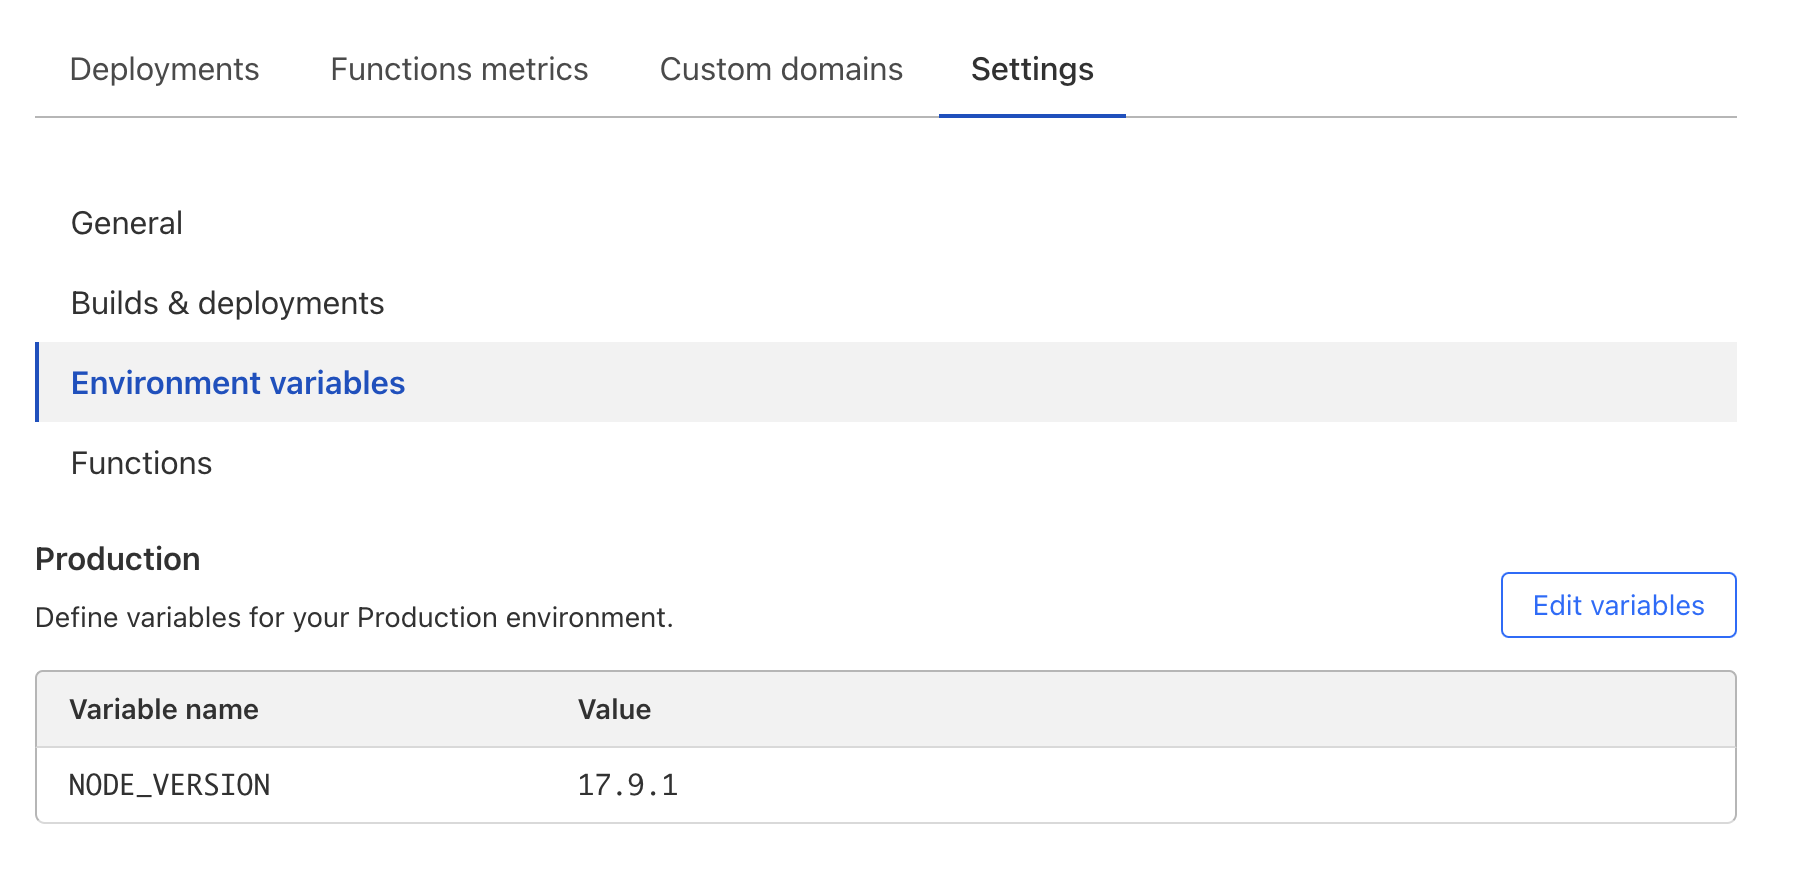Select the Settings tab
This screenshot has width=1796, height=872.
point(1032,69)
